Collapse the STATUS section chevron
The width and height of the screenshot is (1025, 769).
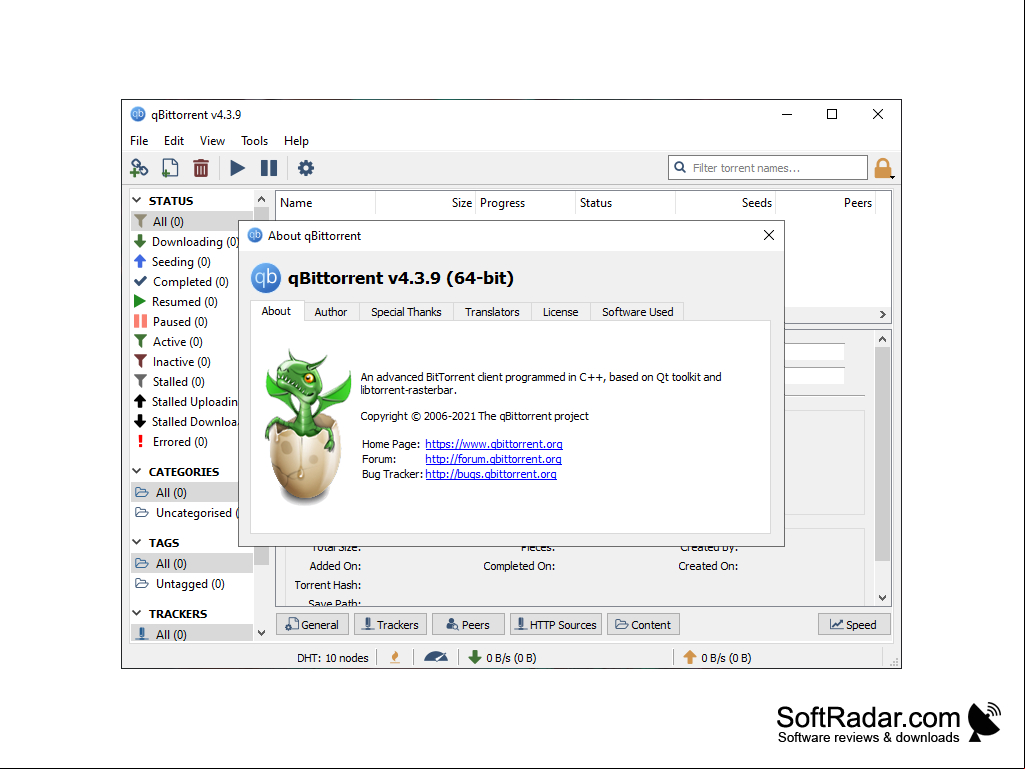[x=137, y=200]
